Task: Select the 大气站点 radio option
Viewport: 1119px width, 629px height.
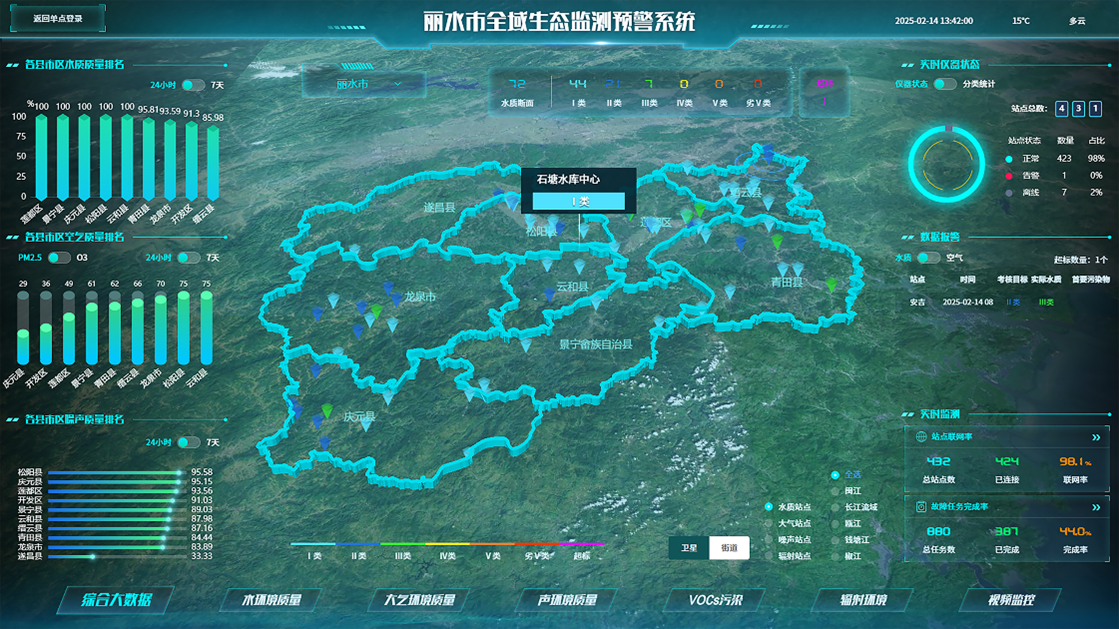Action: pyautogui.click(x=769, y=523)
